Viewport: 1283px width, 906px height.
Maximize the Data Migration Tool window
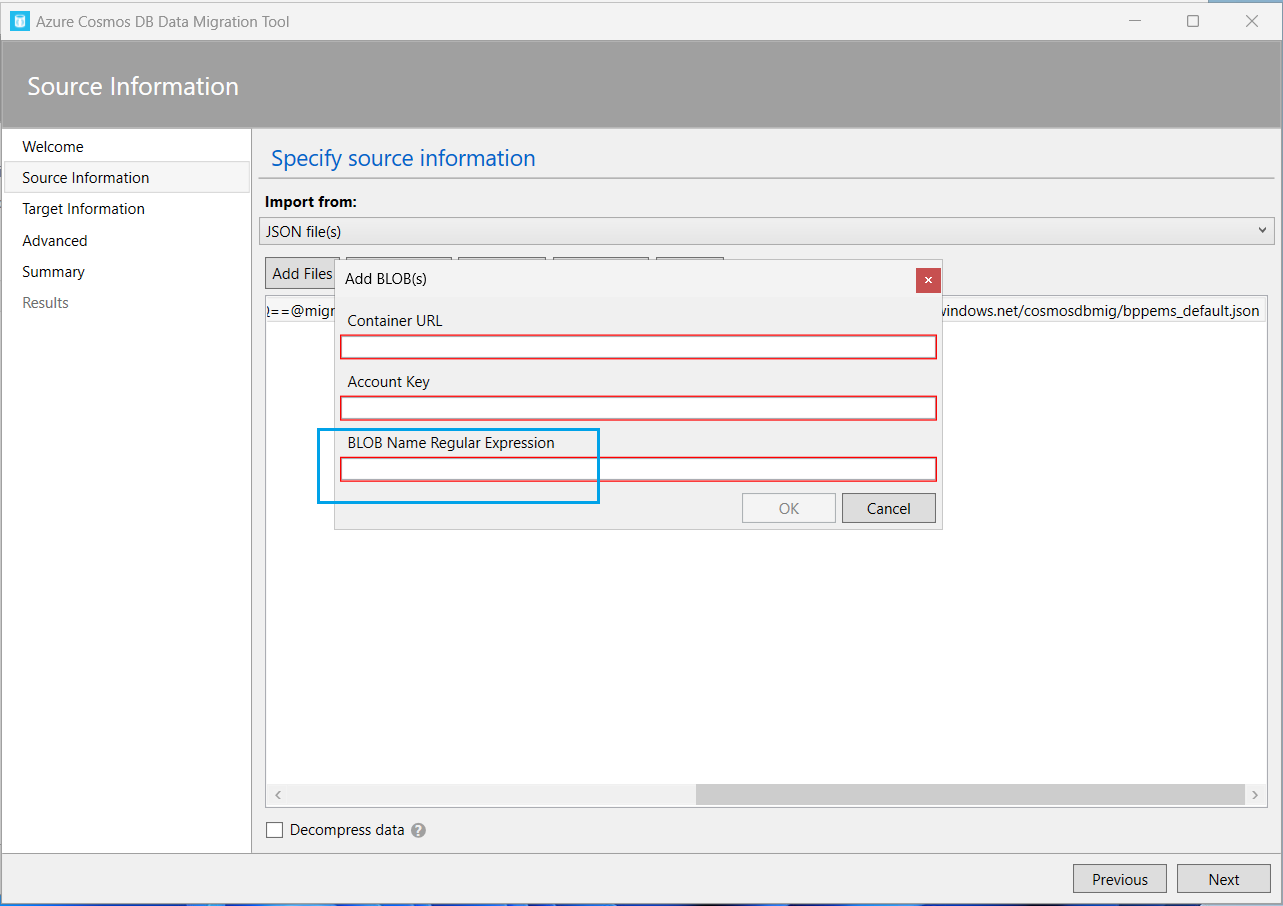tap(1193, 21)
